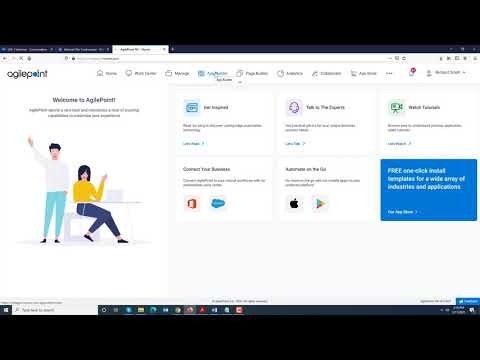Image resolution: width=480 pixels, height=360 pixels.
Task: Click the AgilePoint logo
Action: pos(27,74)
